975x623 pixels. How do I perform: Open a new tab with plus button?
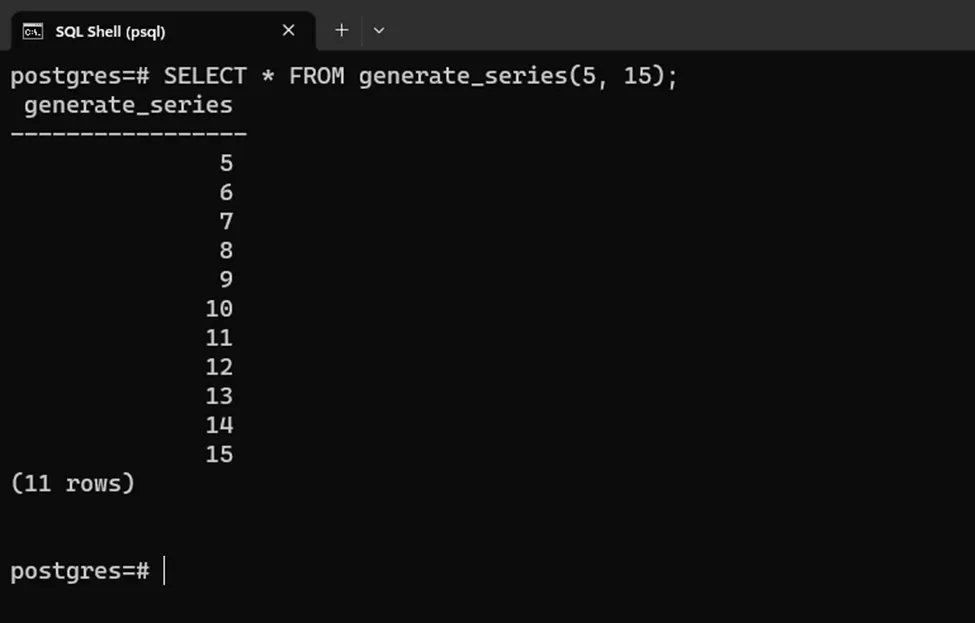click(x=341, y=30)
